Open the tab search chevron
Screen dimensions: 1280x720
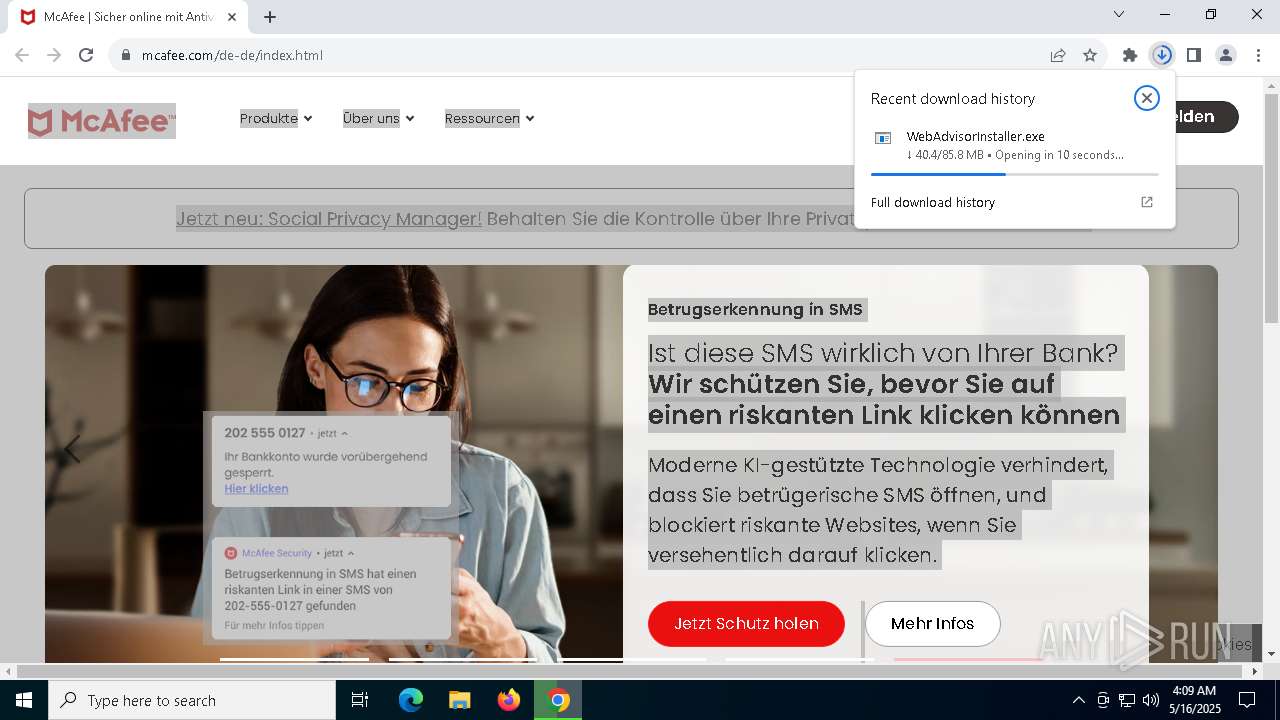point(1119,14)
